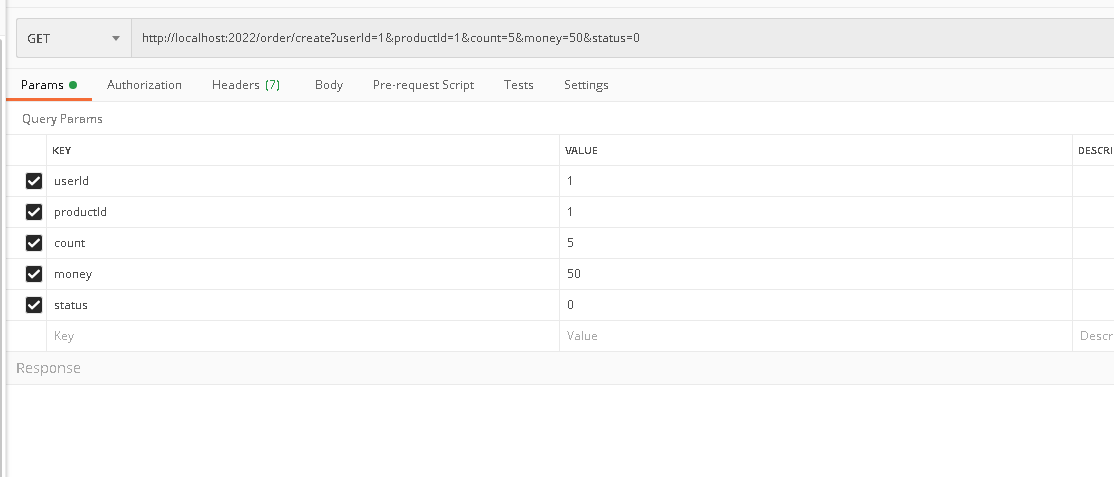Image resolution: width=1114 pixels, height=477 pixels.
Task: Toggle the count parameter checkbox
Action: pyautogui.click(x=34, y=243)
